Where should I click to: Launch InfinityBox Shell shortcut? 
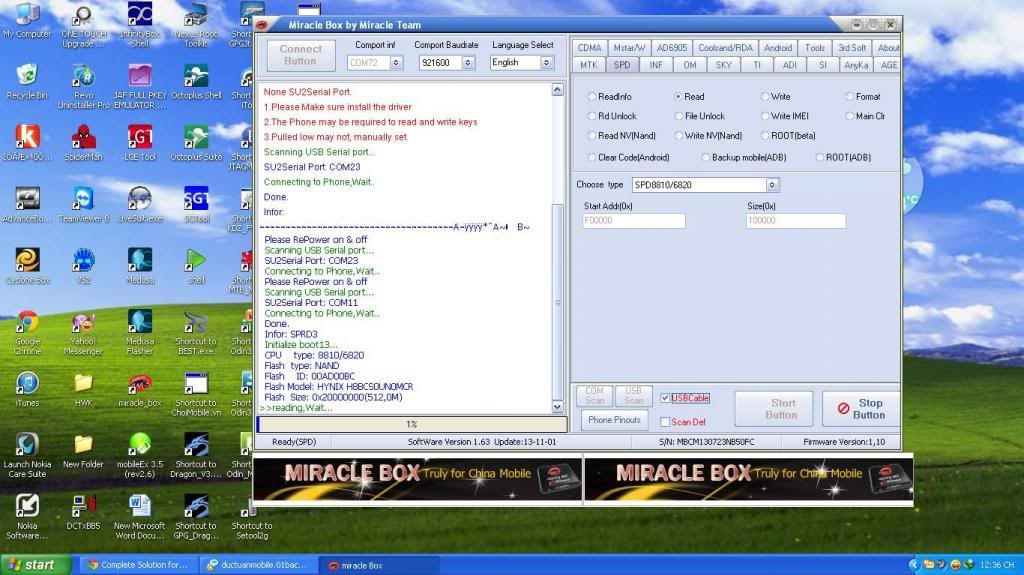[x=140, y=25]
